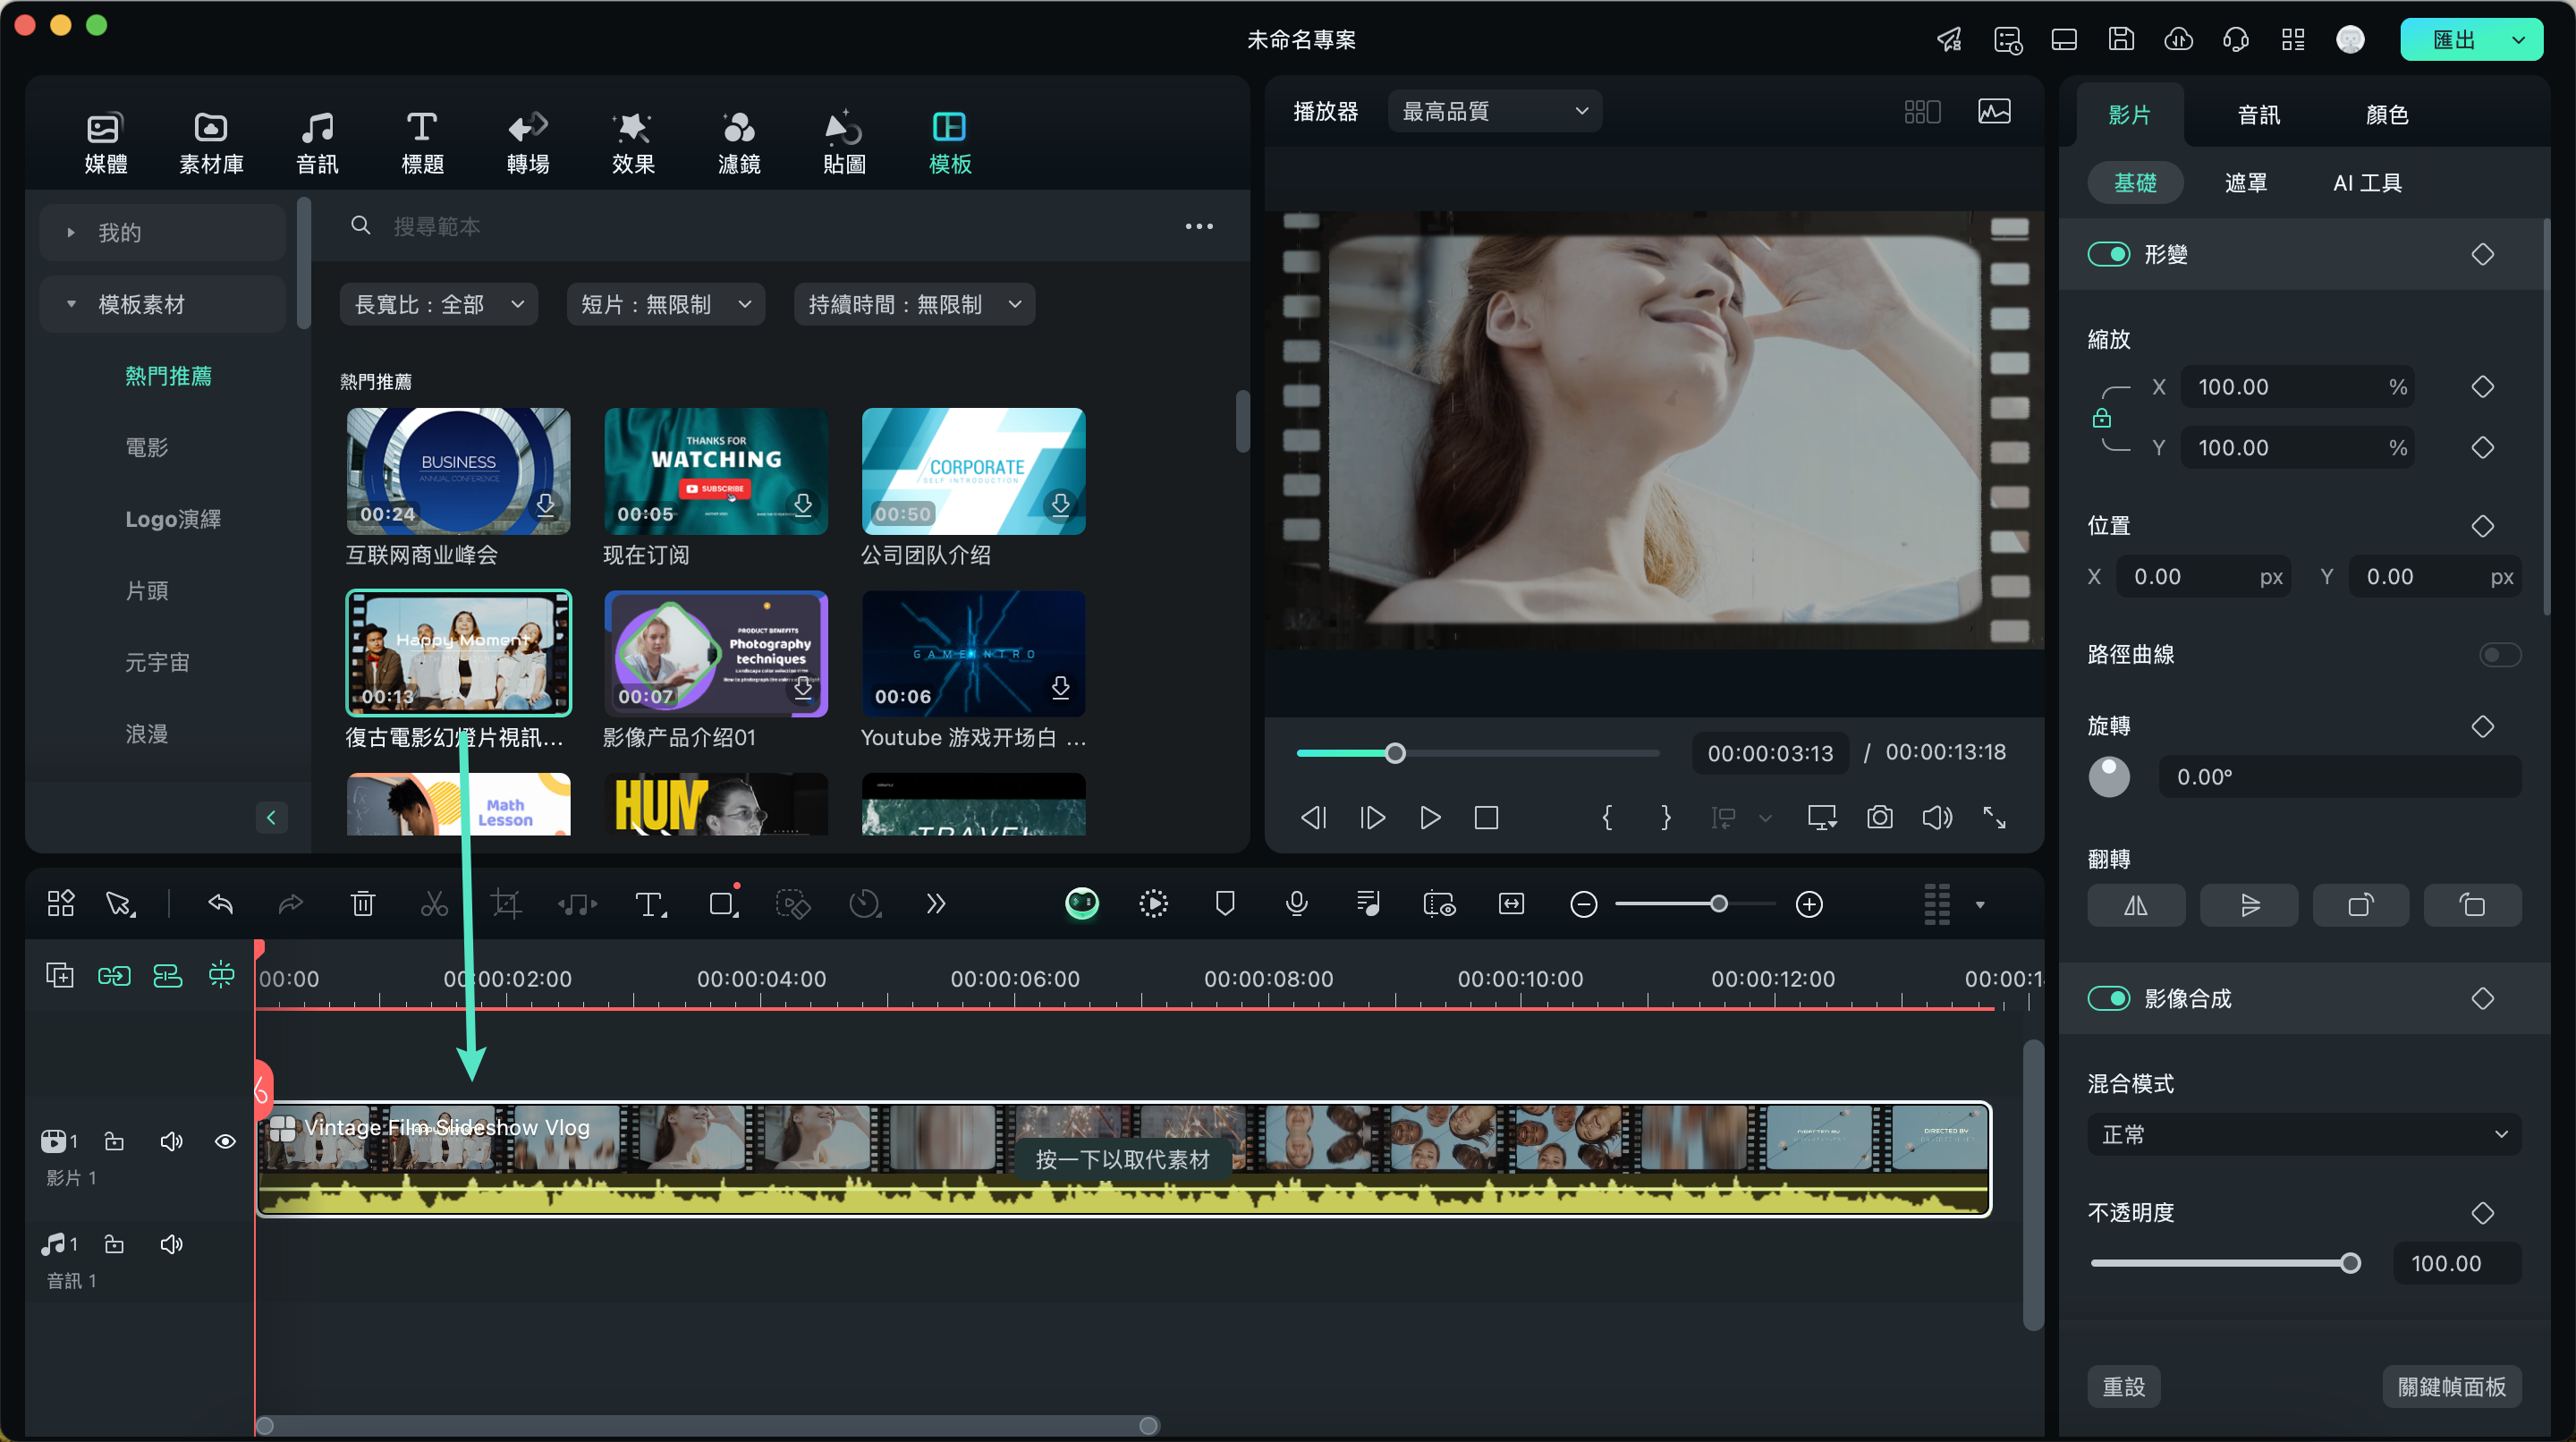Click the save project disk icon
The height and width of the screenshot is (1442, 2576).
(x=2120, y=40)
